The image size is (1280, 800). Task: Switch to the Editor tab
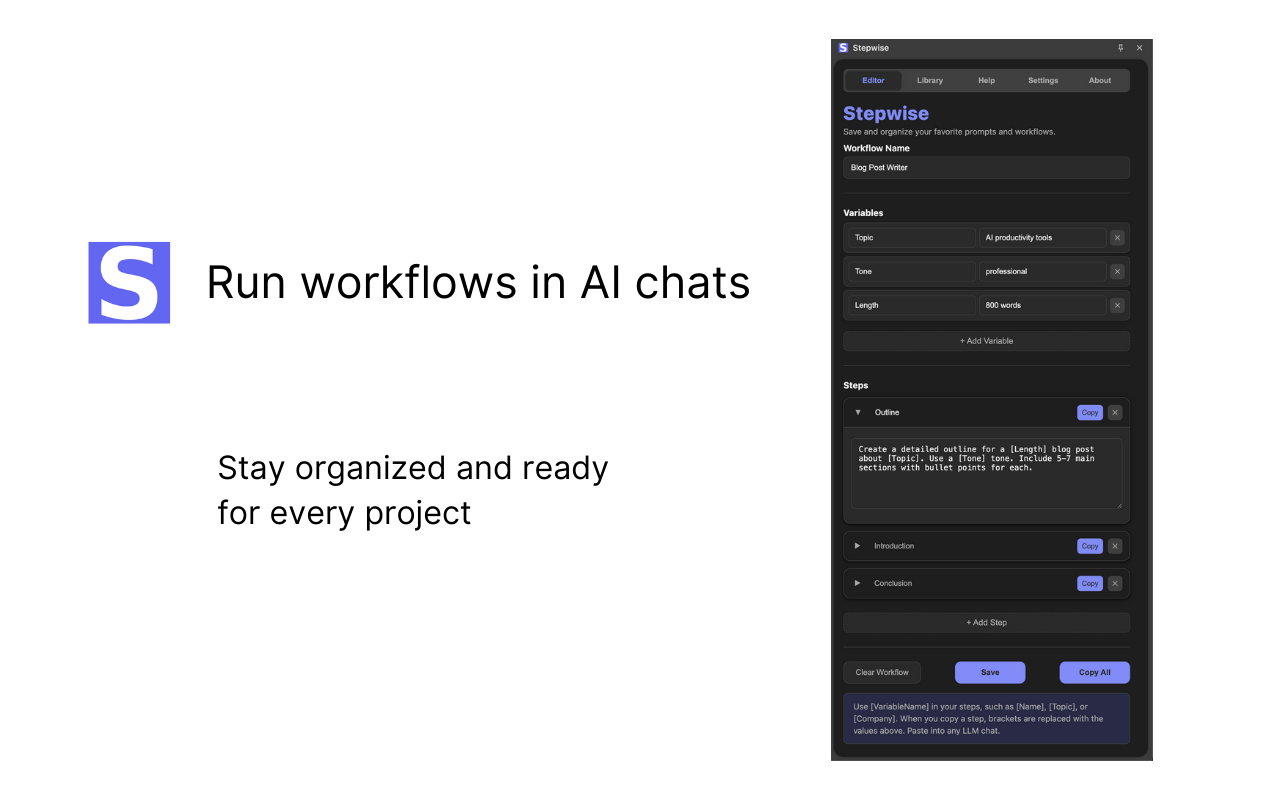click(x=873, y=80)
